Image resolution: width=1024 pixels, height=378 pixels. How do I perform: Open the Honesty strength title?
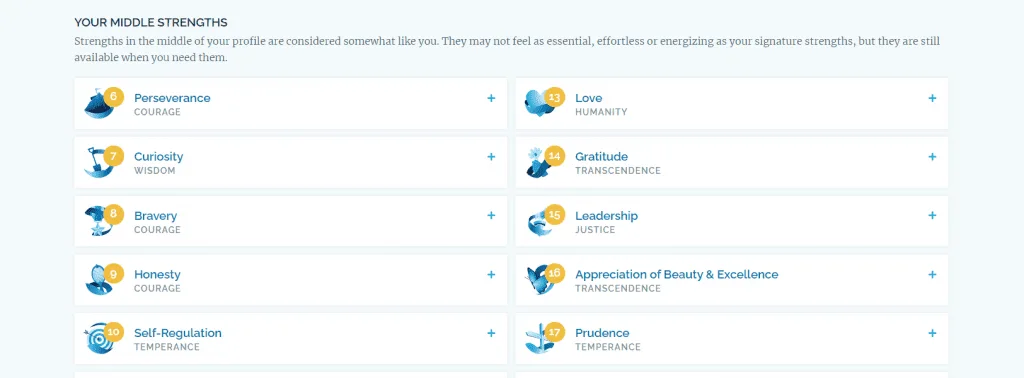(x=157, y=274)
